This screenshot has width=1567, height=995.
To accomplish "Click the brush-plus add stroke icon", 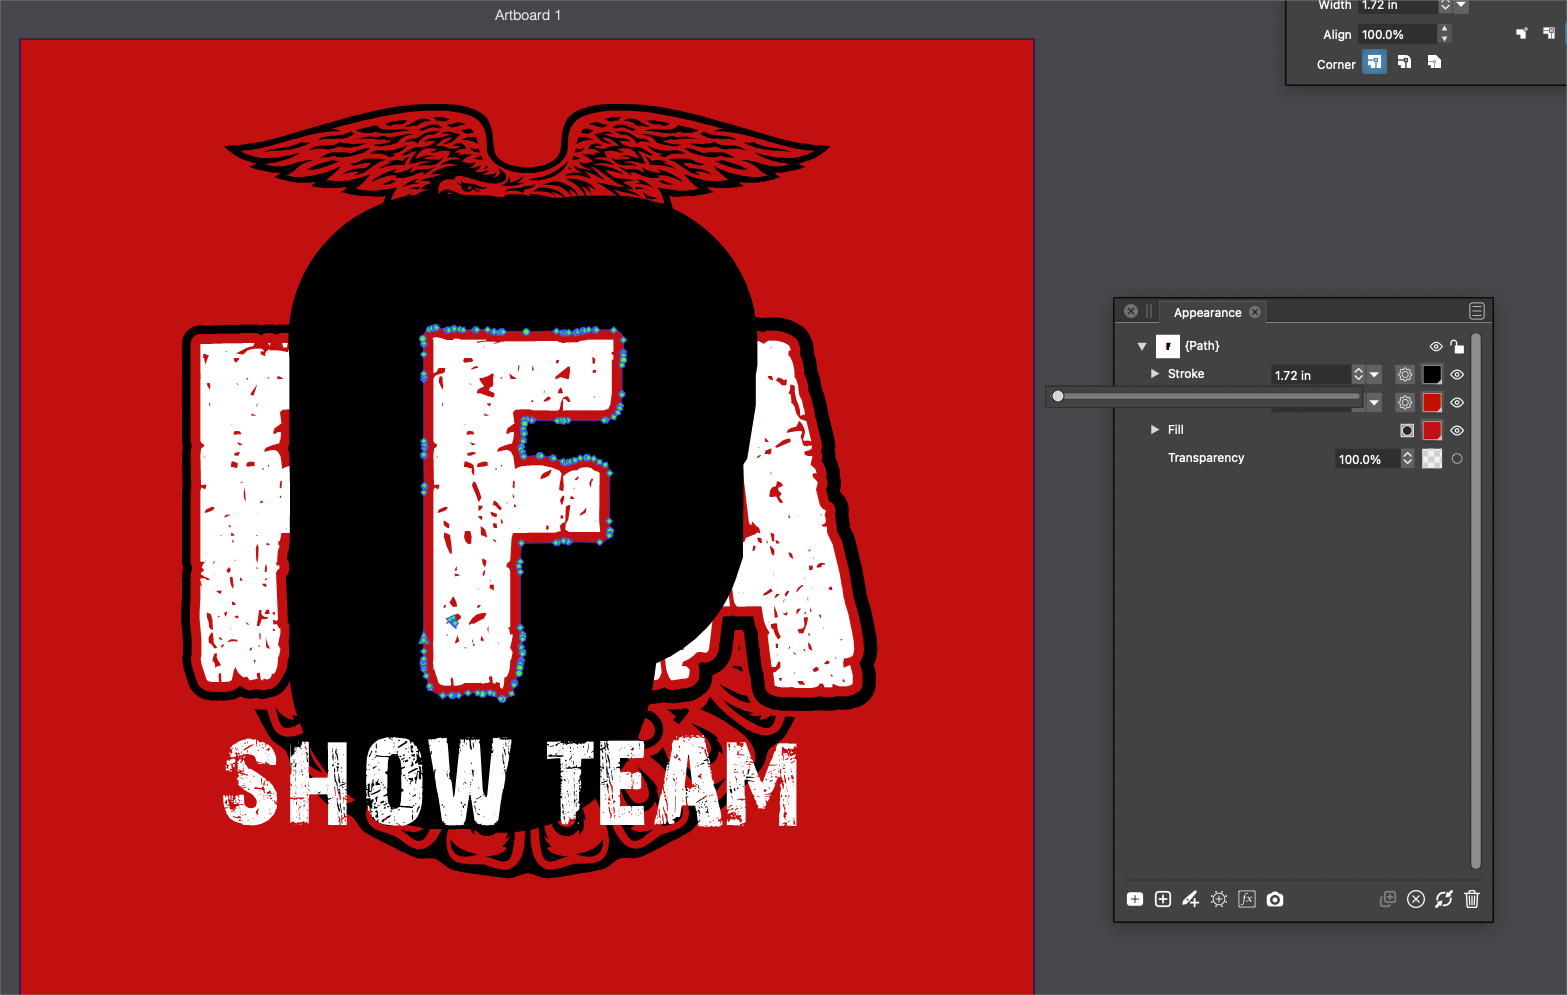I will coord(1190,899).
